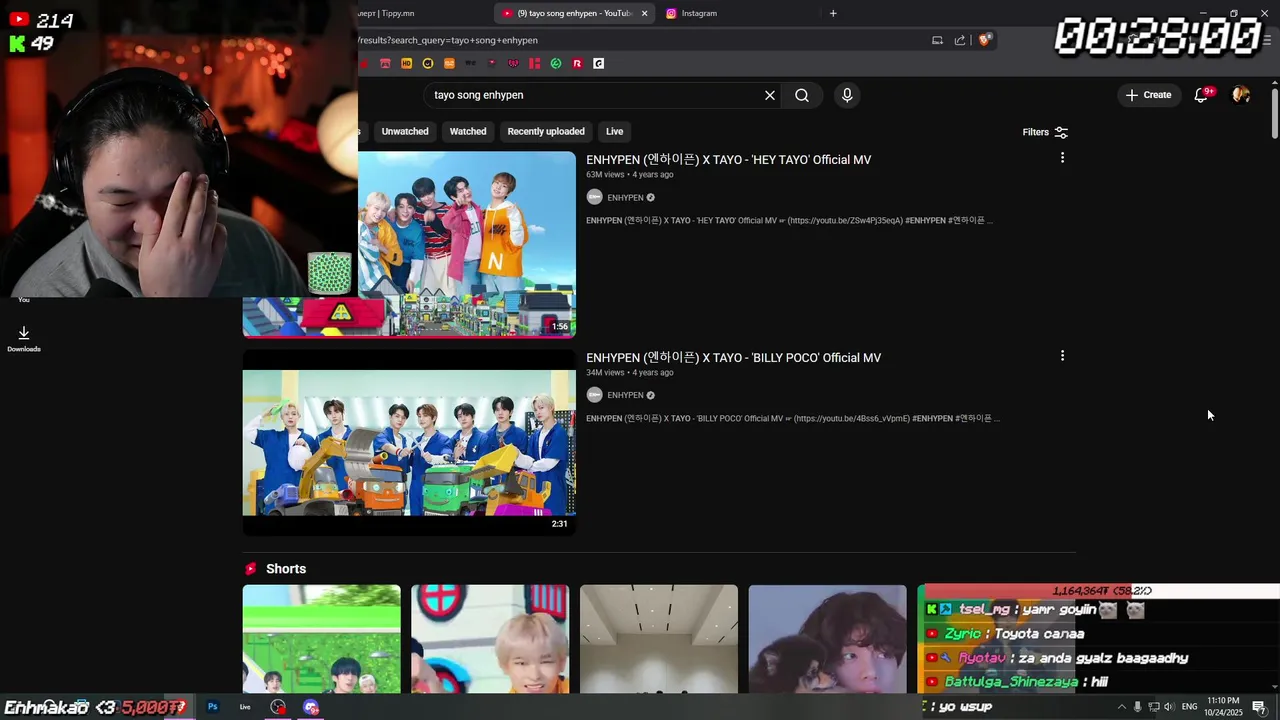The height and width of the screenshot is (720, 1280).
Task: Open the orange HD bookmark
Action: point(406,63)
